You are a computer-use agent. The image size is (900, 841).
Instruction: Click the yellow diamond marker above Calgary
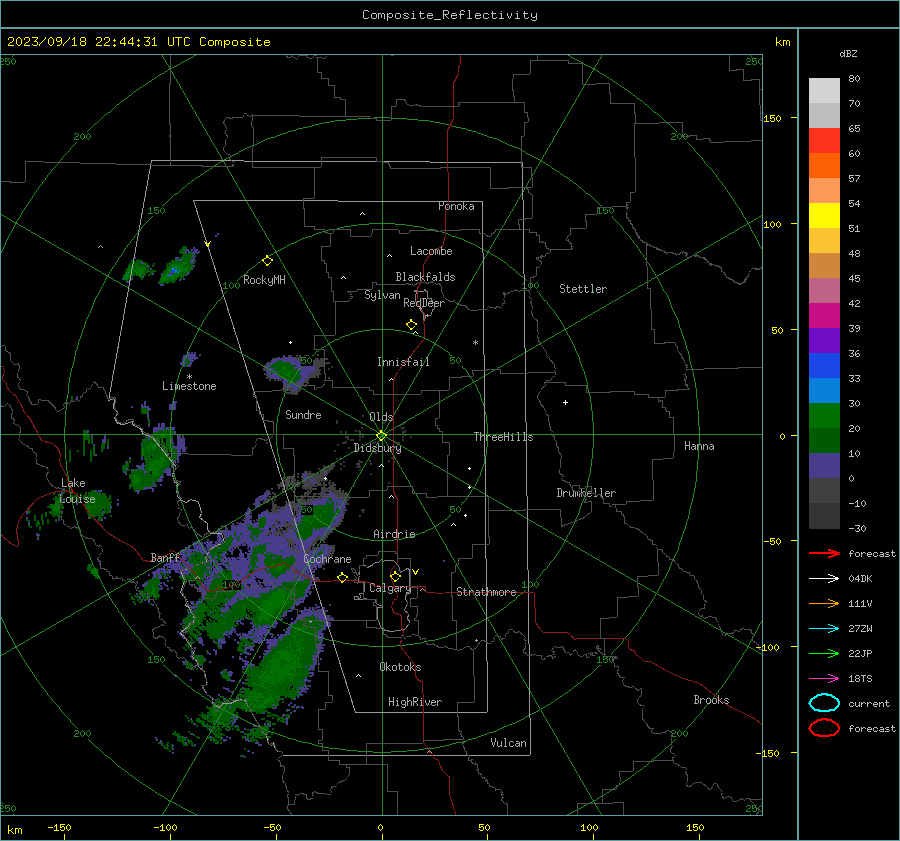[395, 576]
